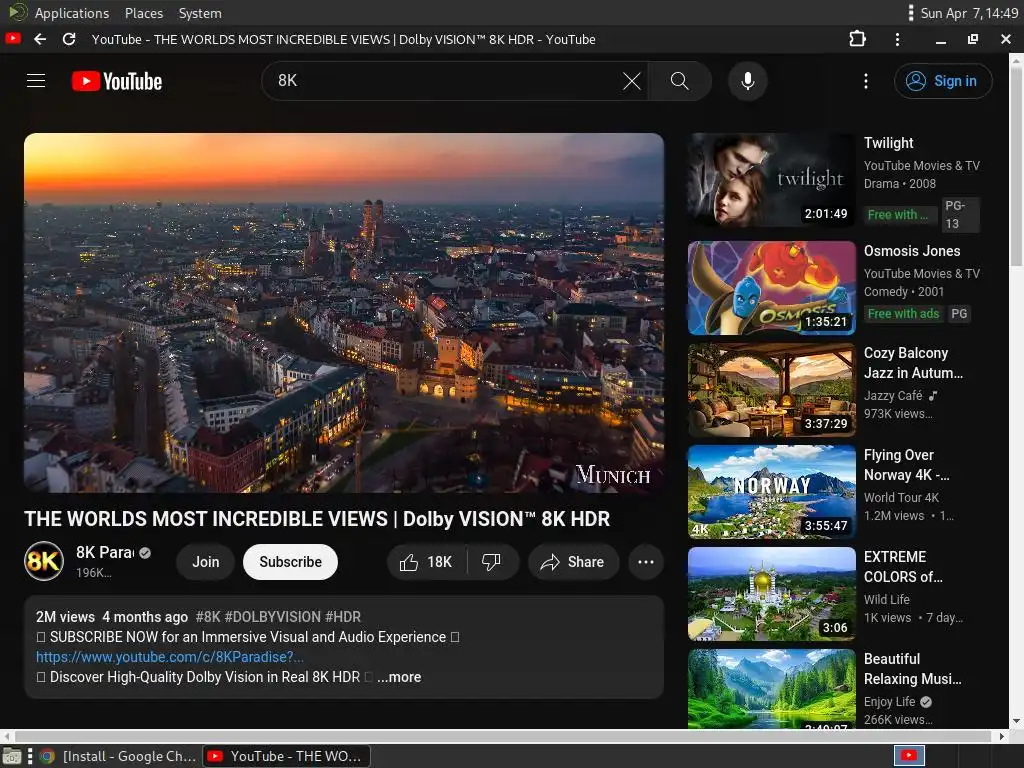This screenshot has width=1024, height=768.
Task: Click Osmosis Jones title text
Action: pos(912,251)
